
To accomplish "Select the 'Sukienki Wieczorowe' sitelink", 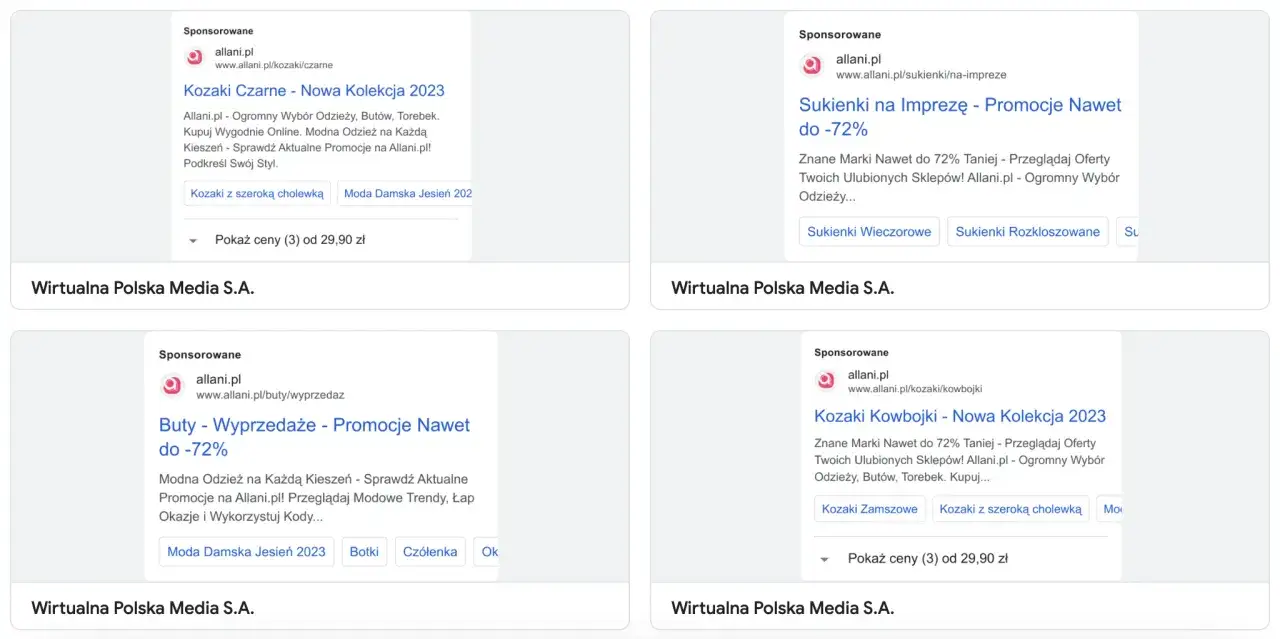I will (x=868, y=231).
